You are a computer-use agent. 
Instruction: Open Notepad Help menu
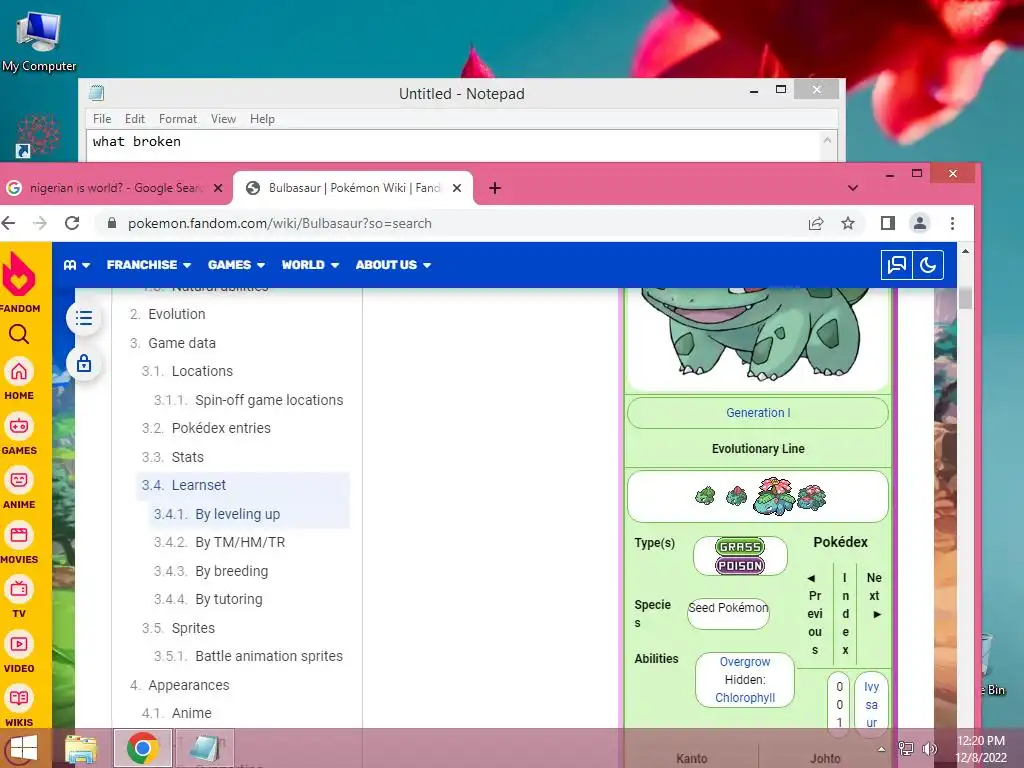pos(262,119)
